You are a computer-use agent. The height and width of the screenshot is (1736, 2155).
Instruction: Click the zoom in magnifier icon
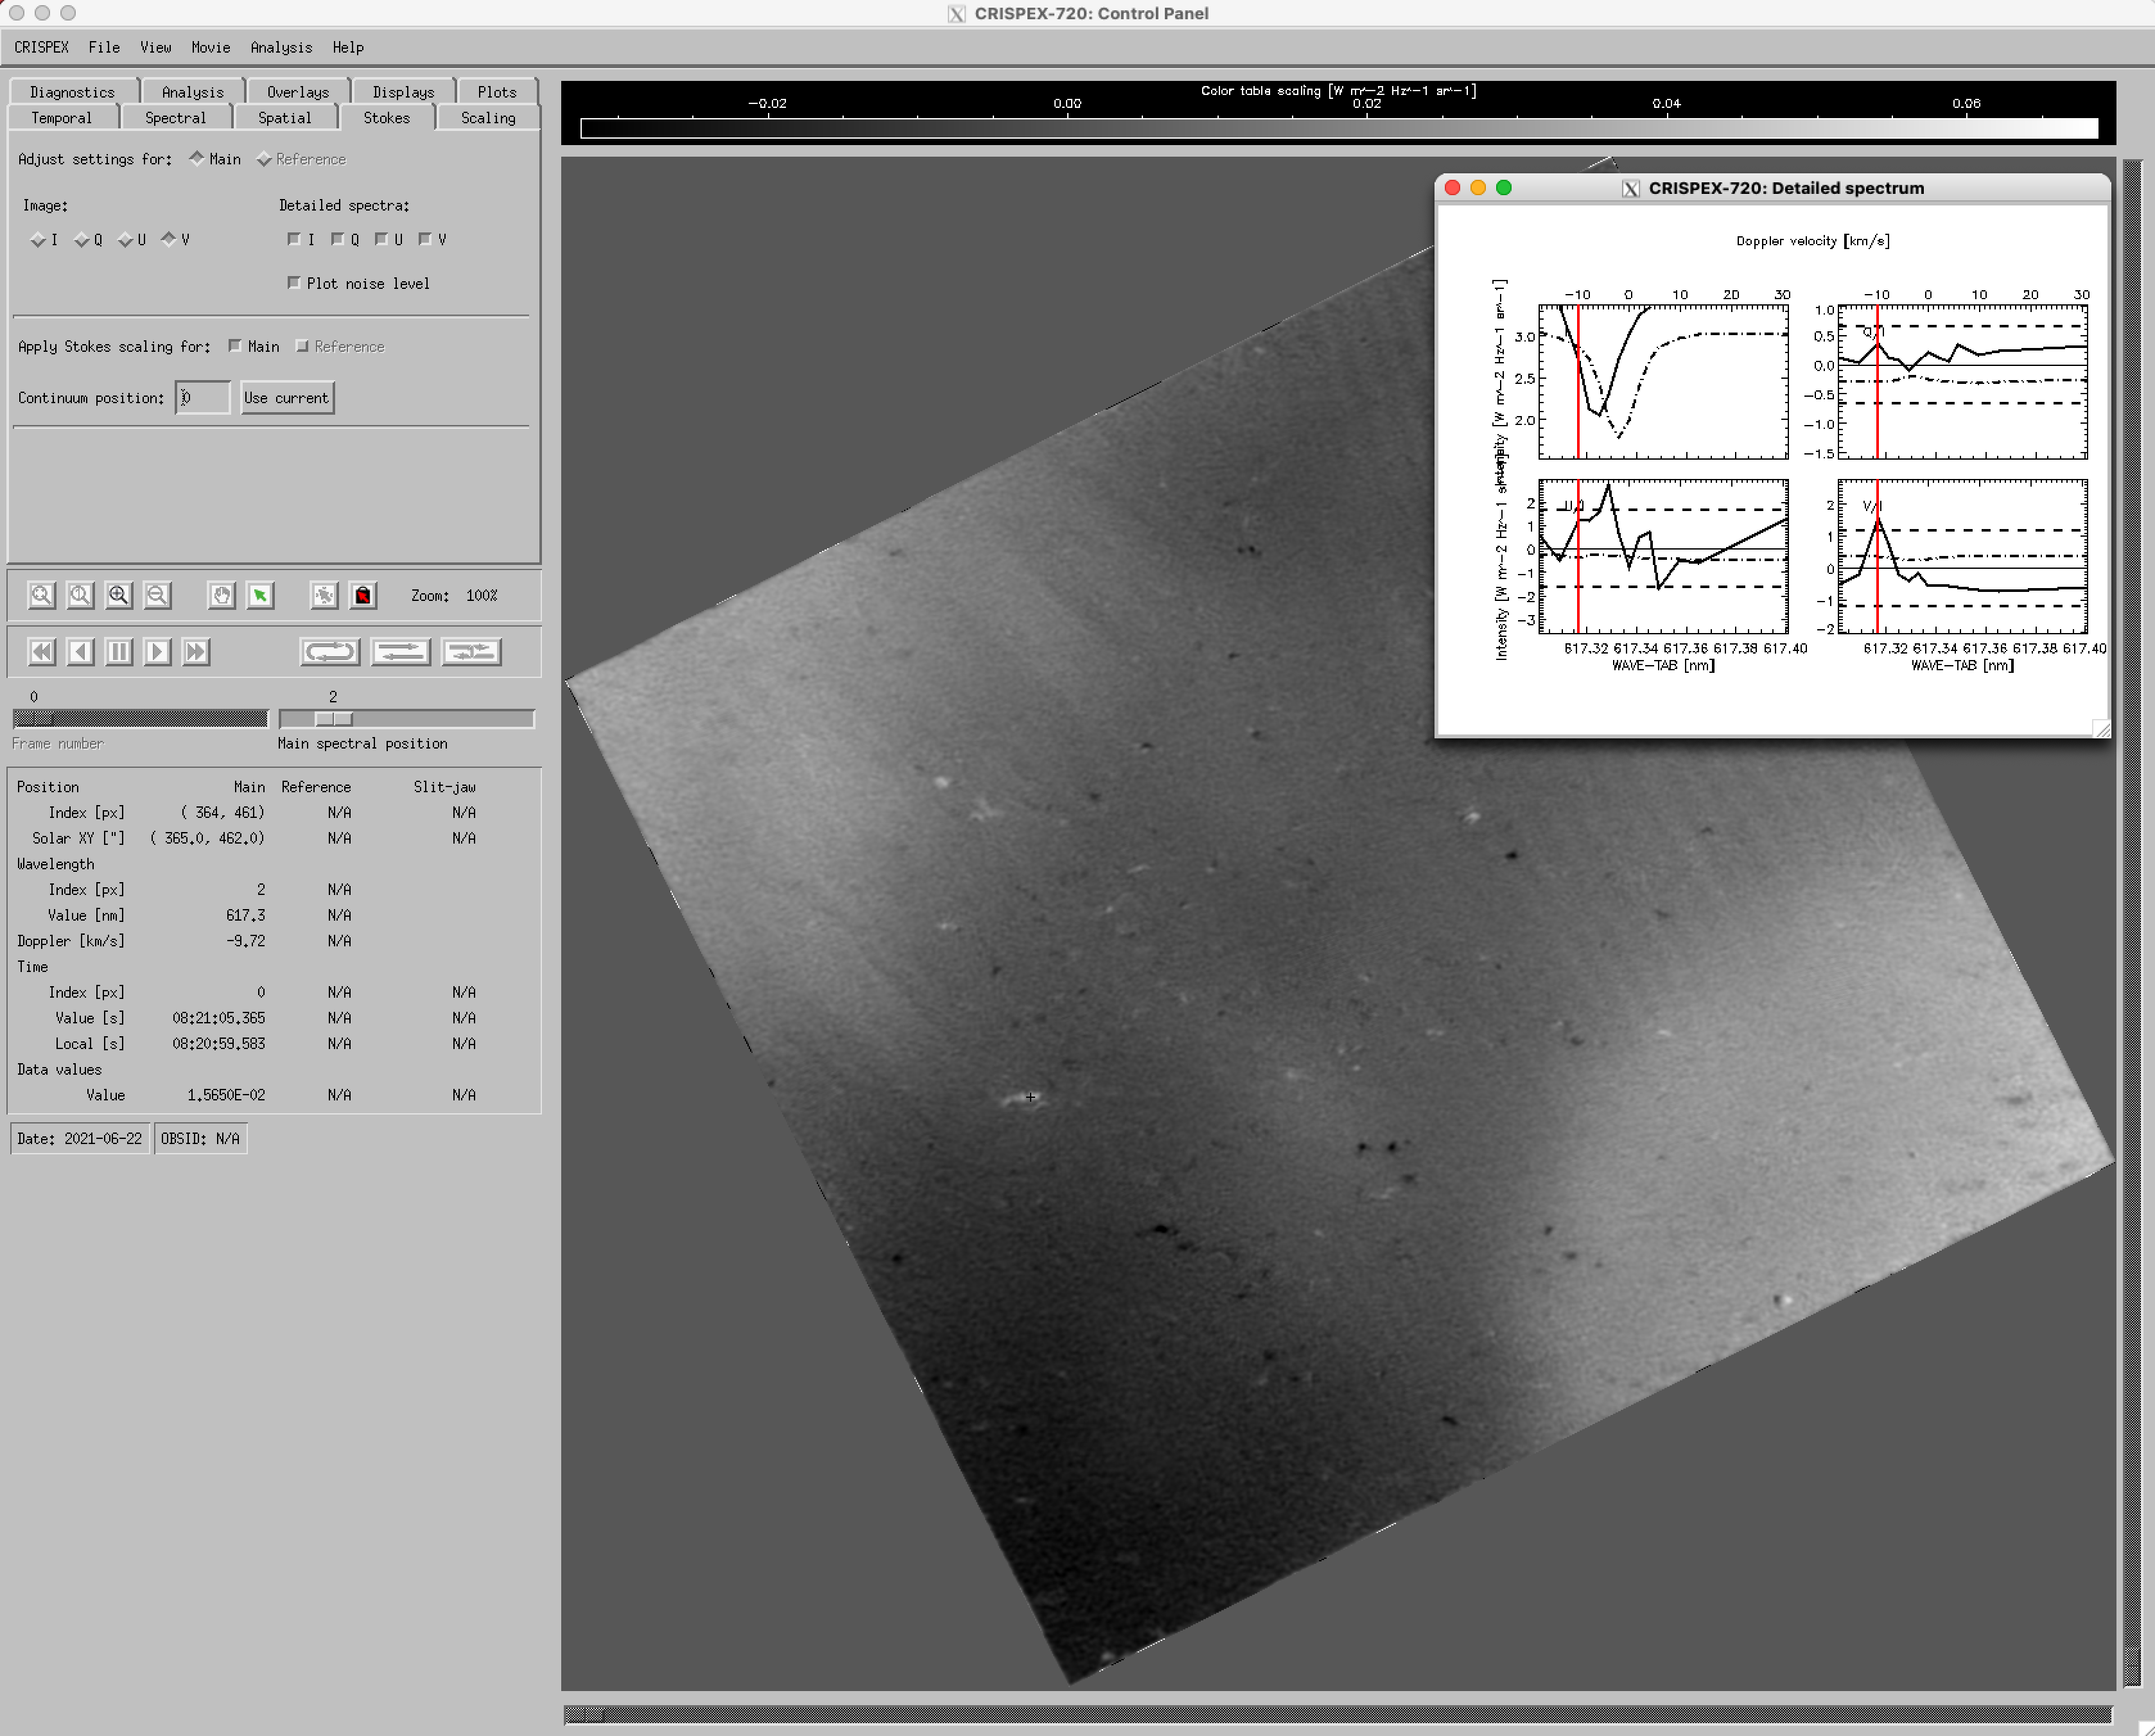pyautogui.click(x=119, y=596)
